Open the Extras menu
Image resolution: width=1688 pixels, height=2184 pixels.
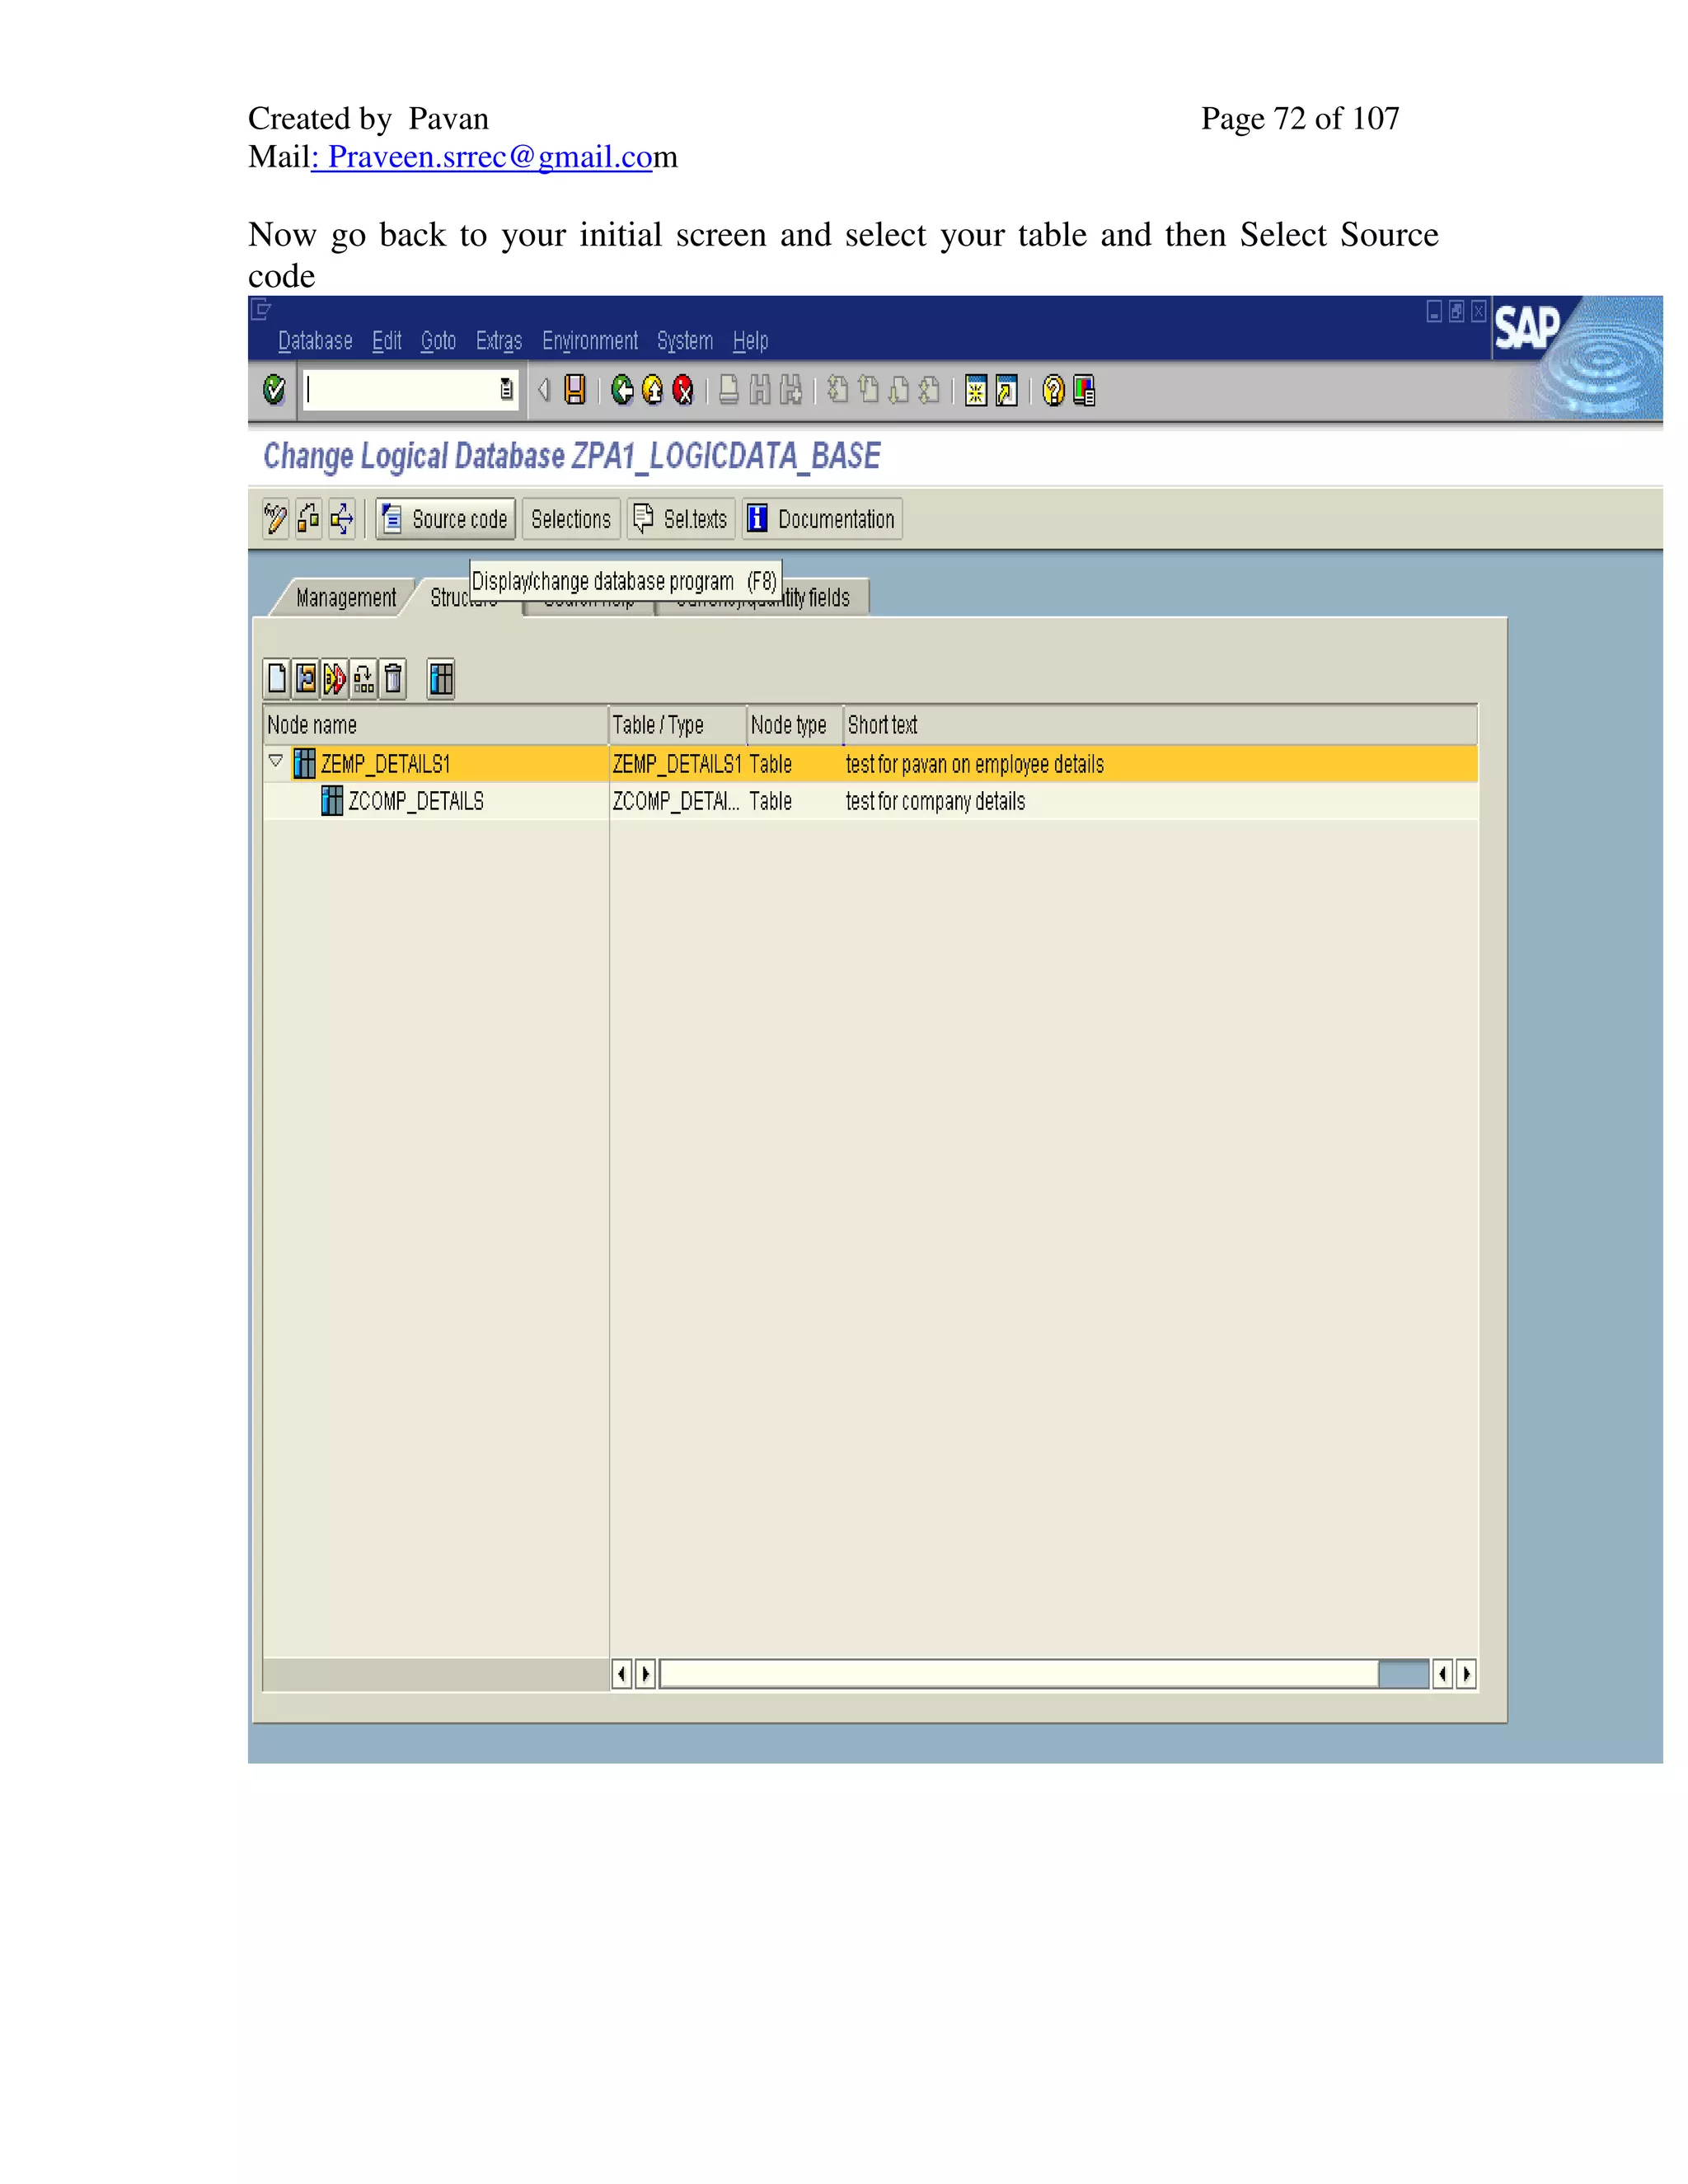click(x=499, y=341)
